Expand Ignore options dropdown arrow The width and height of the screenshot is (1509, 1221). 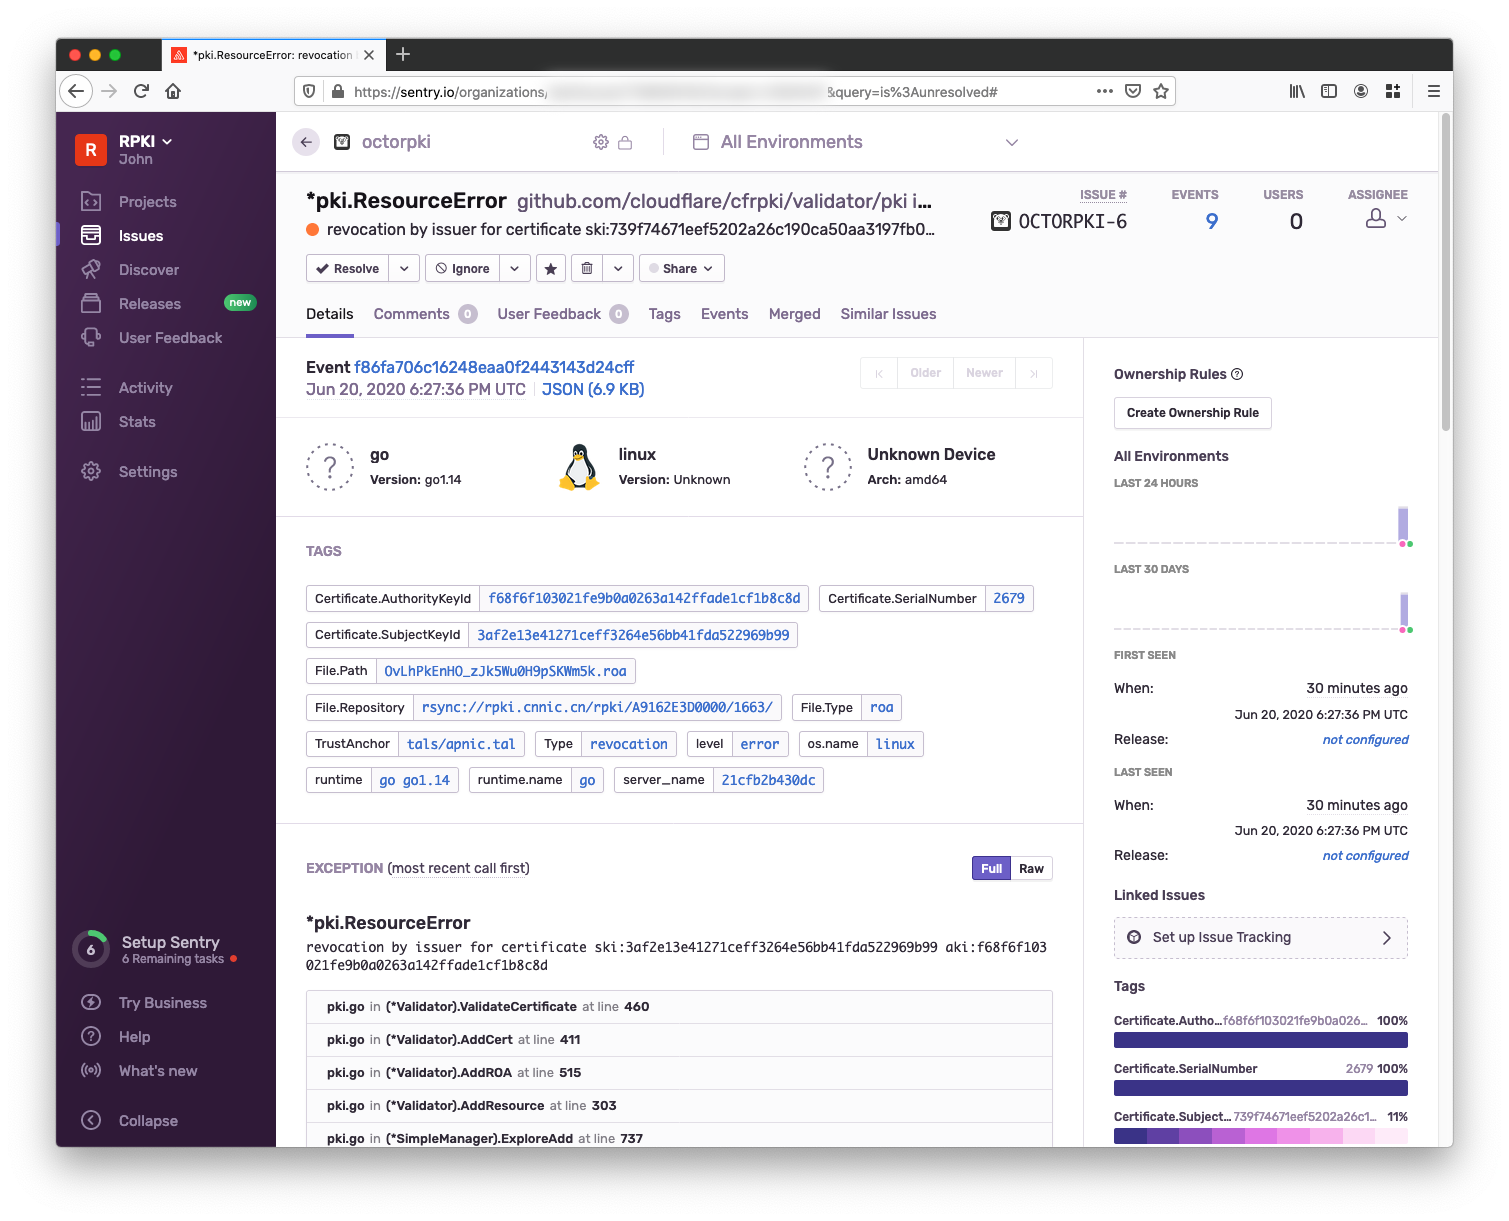(514, 268)
